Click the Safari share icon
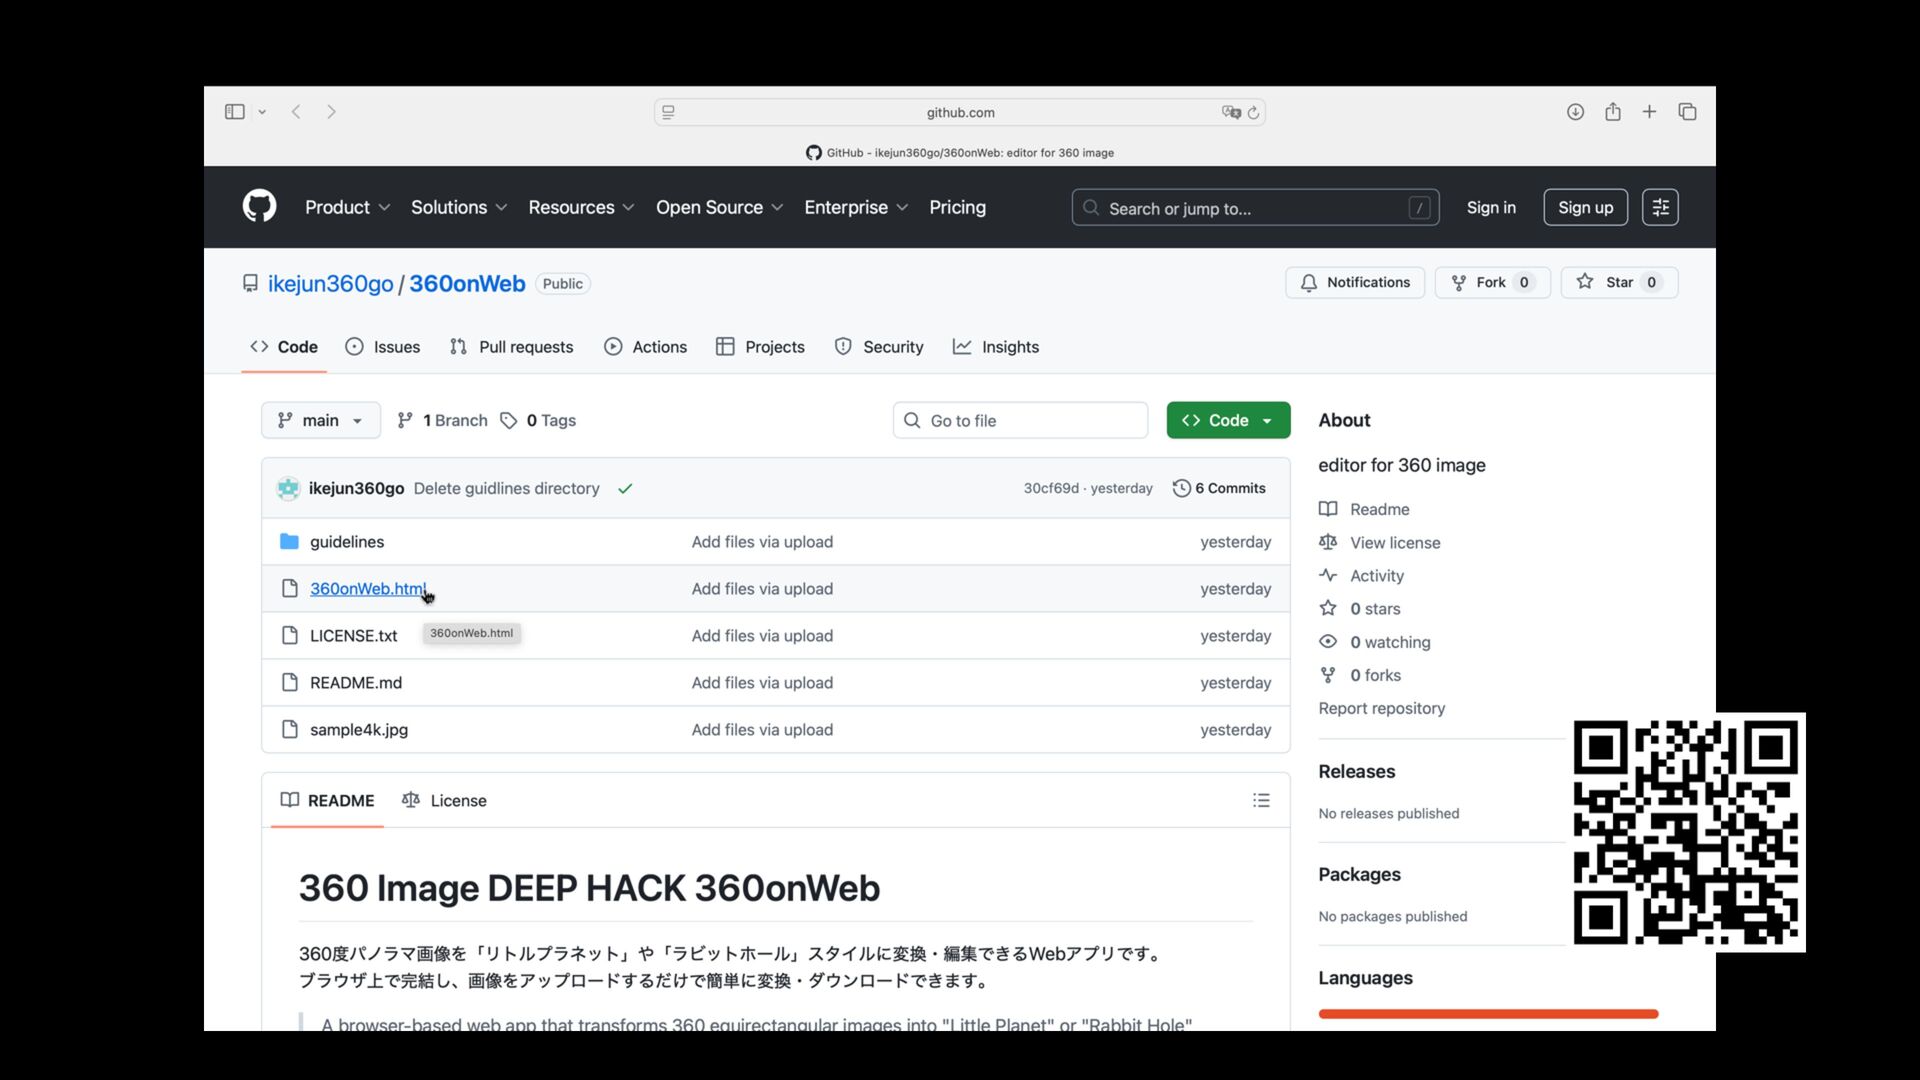This screenshot has width=1920, height=1080. coord(1613,112)
